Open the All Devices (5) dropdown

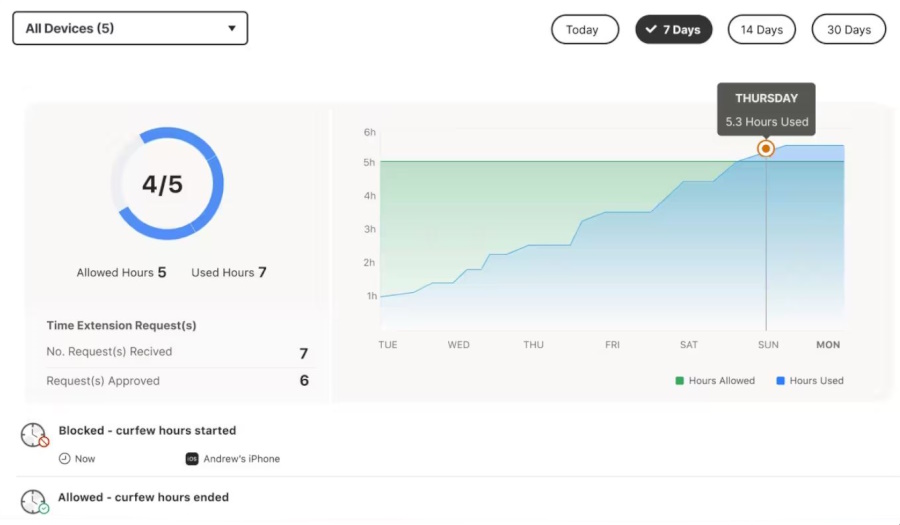(x=130, y=28)
